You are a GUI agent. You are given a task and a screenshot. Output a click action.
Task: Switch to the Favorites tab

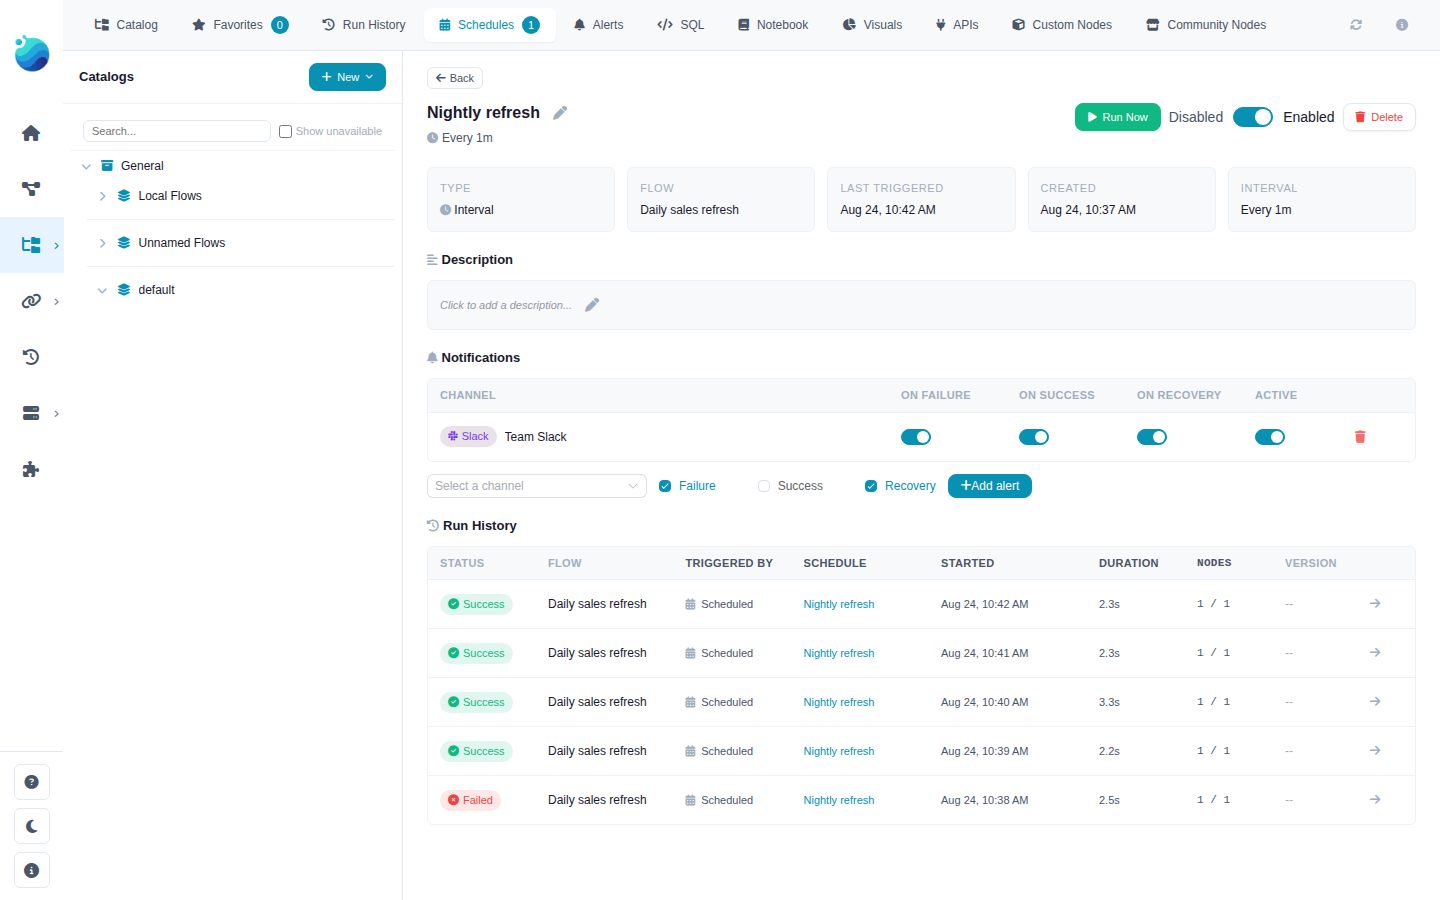240,25
